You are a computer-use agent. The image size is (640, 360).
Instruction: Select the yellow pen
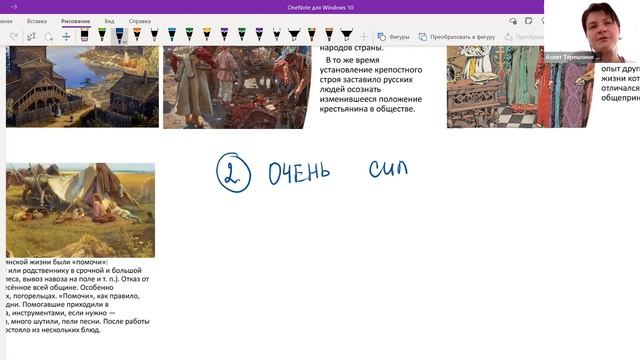pyautogui.click(x=207, y=35)
